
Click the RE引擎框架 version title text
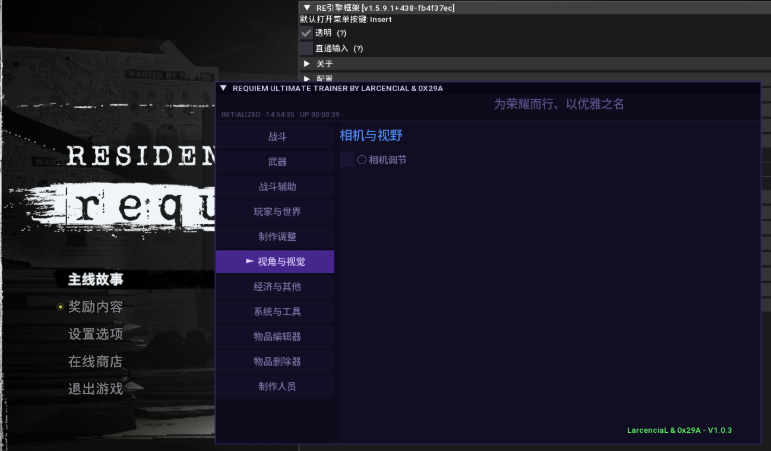[x=385, y=8]
